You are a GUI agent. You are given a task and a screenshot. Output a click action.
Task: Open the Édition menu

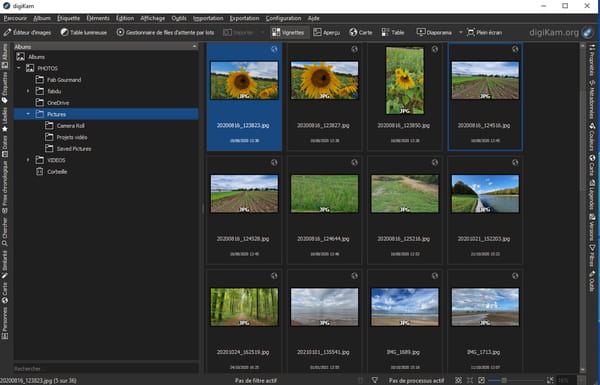click(125, 18)
